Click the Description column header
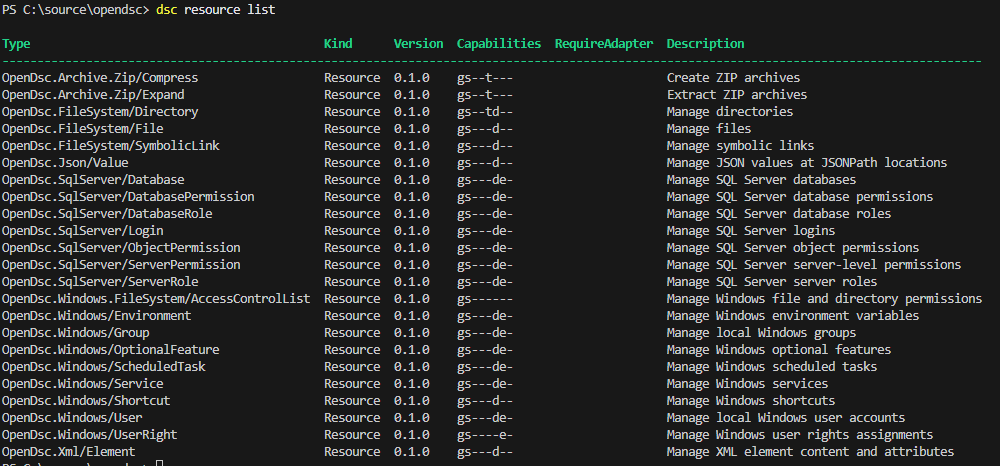The height and width of the screenshot is (466, 1000). [705, 44]
